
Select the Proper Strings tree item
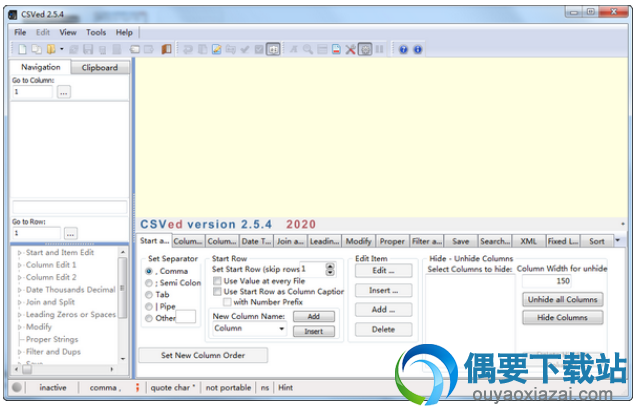(52, 339)
